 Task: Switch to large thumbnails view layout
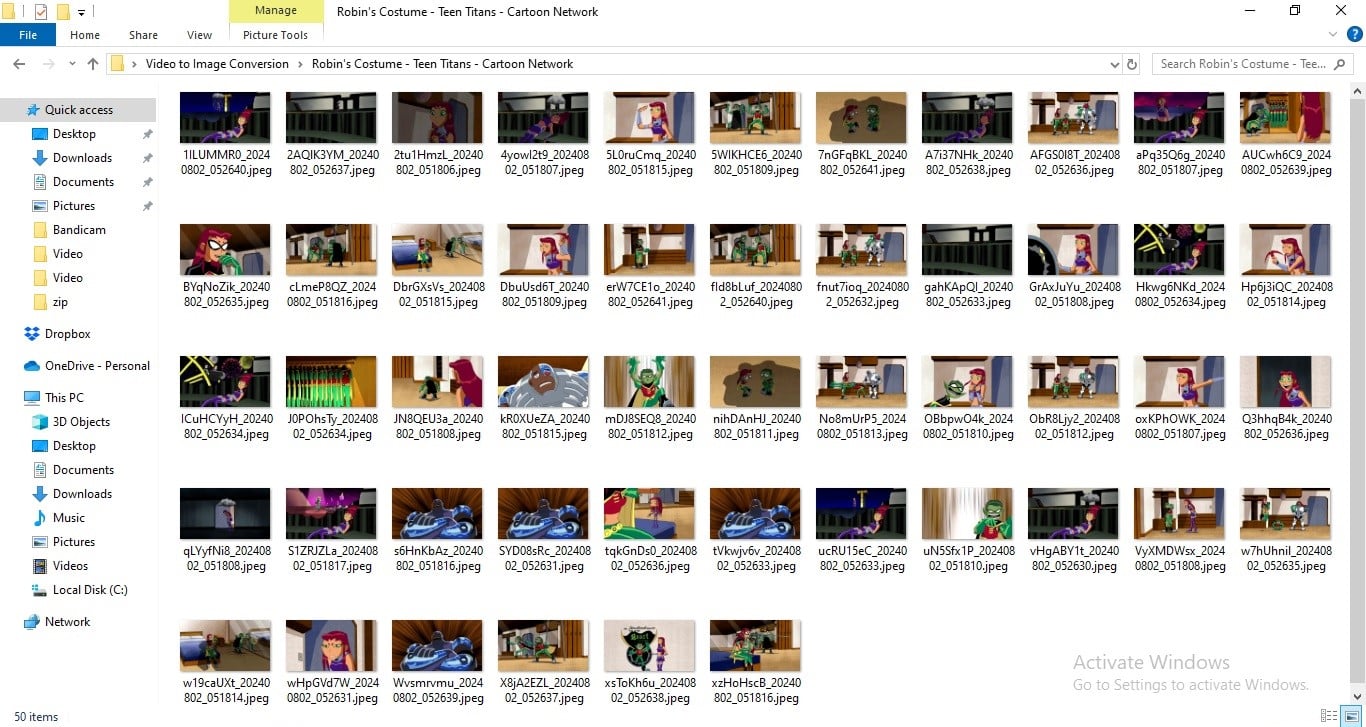[1350, 717]
